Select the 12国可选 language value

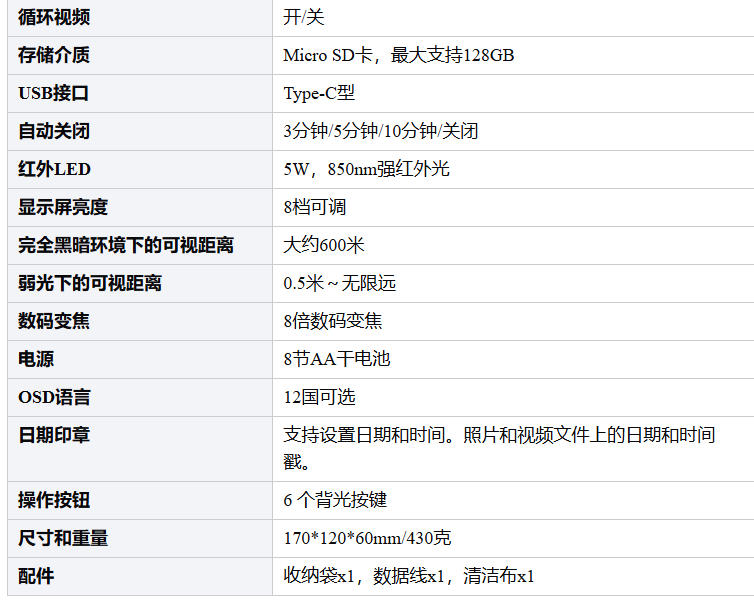coord(319,397)
